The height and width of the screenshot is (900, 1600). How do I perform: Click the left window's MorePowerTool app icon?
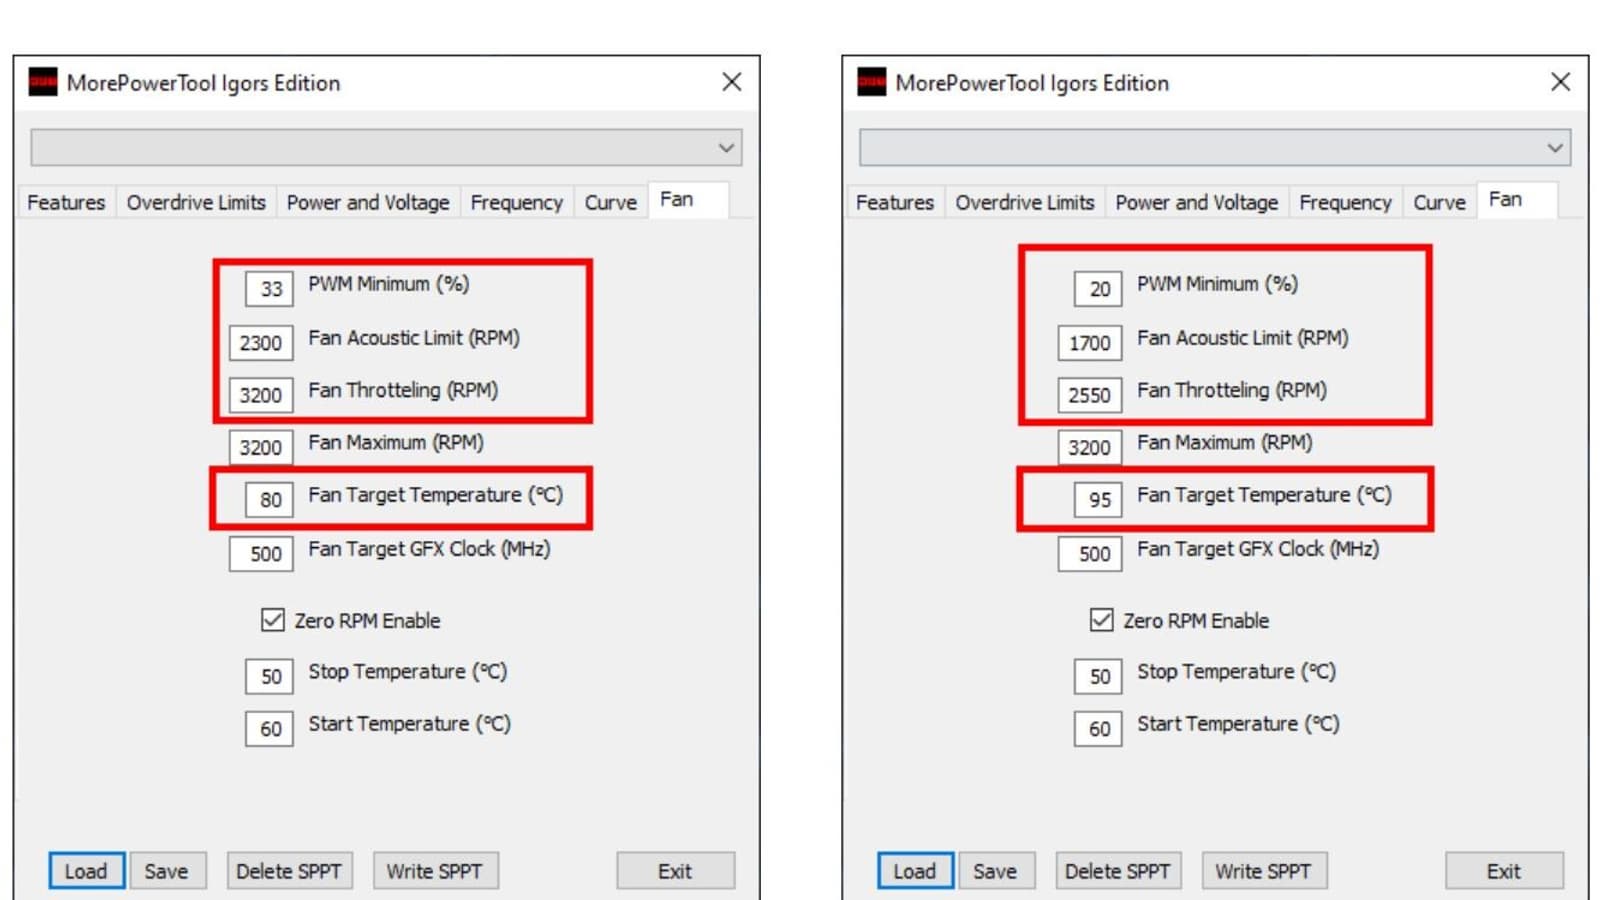(43, 82)
